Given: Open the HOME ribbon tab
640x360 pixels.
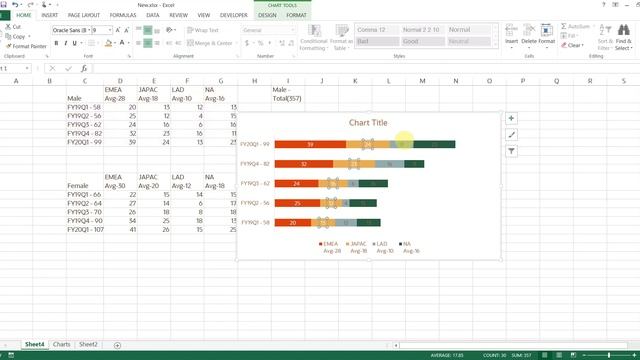Looking at the screenshot, I should (x=24, y=15).
